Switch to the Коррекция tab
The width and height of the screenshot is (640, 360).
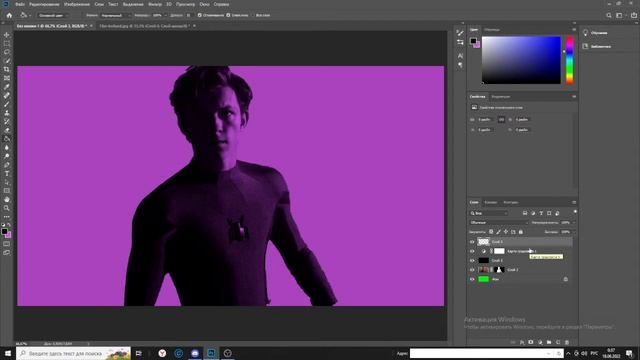[x=500, y=97]
